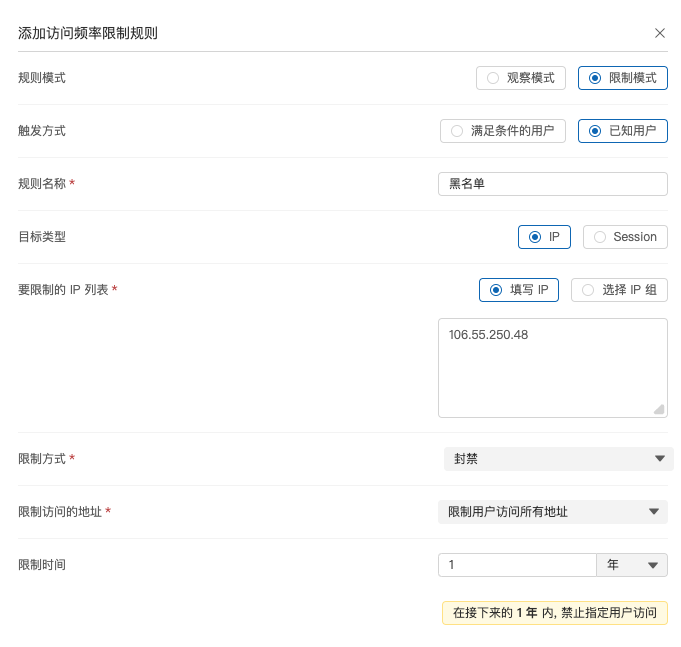Click the 规则名称 field containing 黑名单
This screenshot has height=647, width=681.
point(552,184)
